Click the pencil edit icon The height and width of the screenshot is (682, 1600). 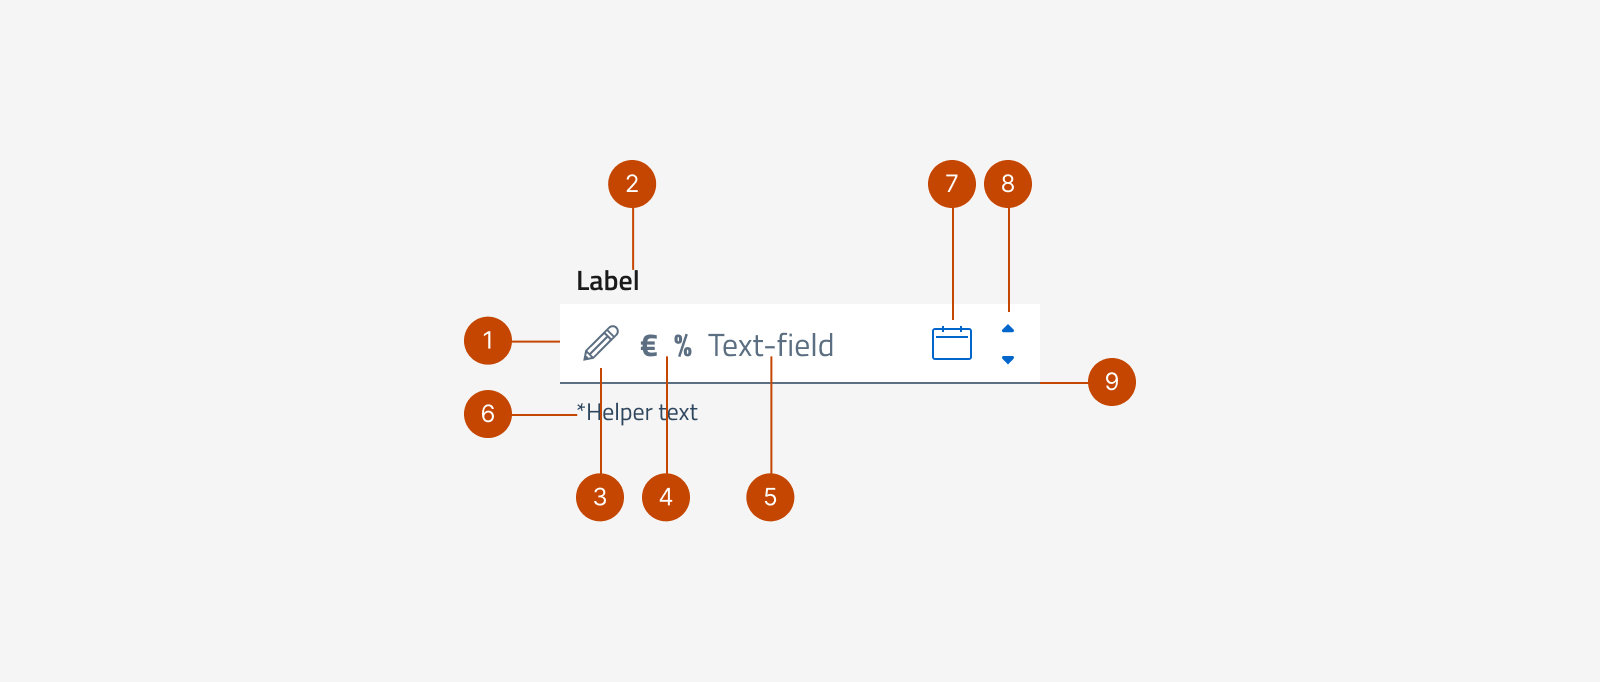600,343
